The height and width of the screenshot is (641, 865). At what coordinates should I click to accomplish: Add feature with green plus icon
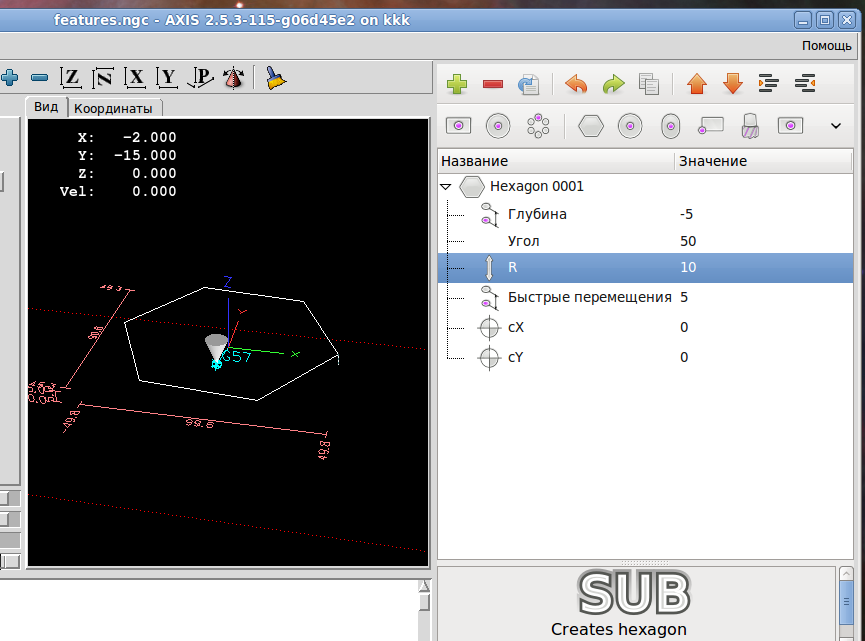[457, 84]
